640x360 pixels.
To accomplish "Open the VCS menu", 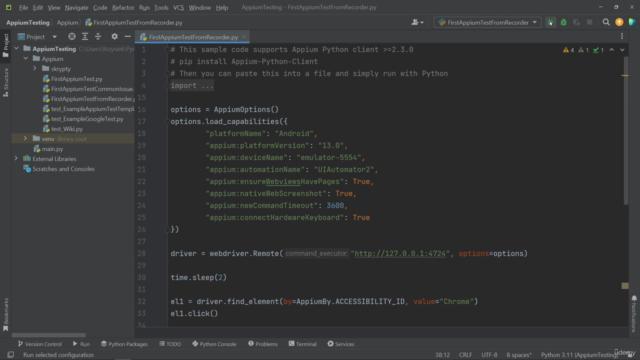I will tap(178, 7).
